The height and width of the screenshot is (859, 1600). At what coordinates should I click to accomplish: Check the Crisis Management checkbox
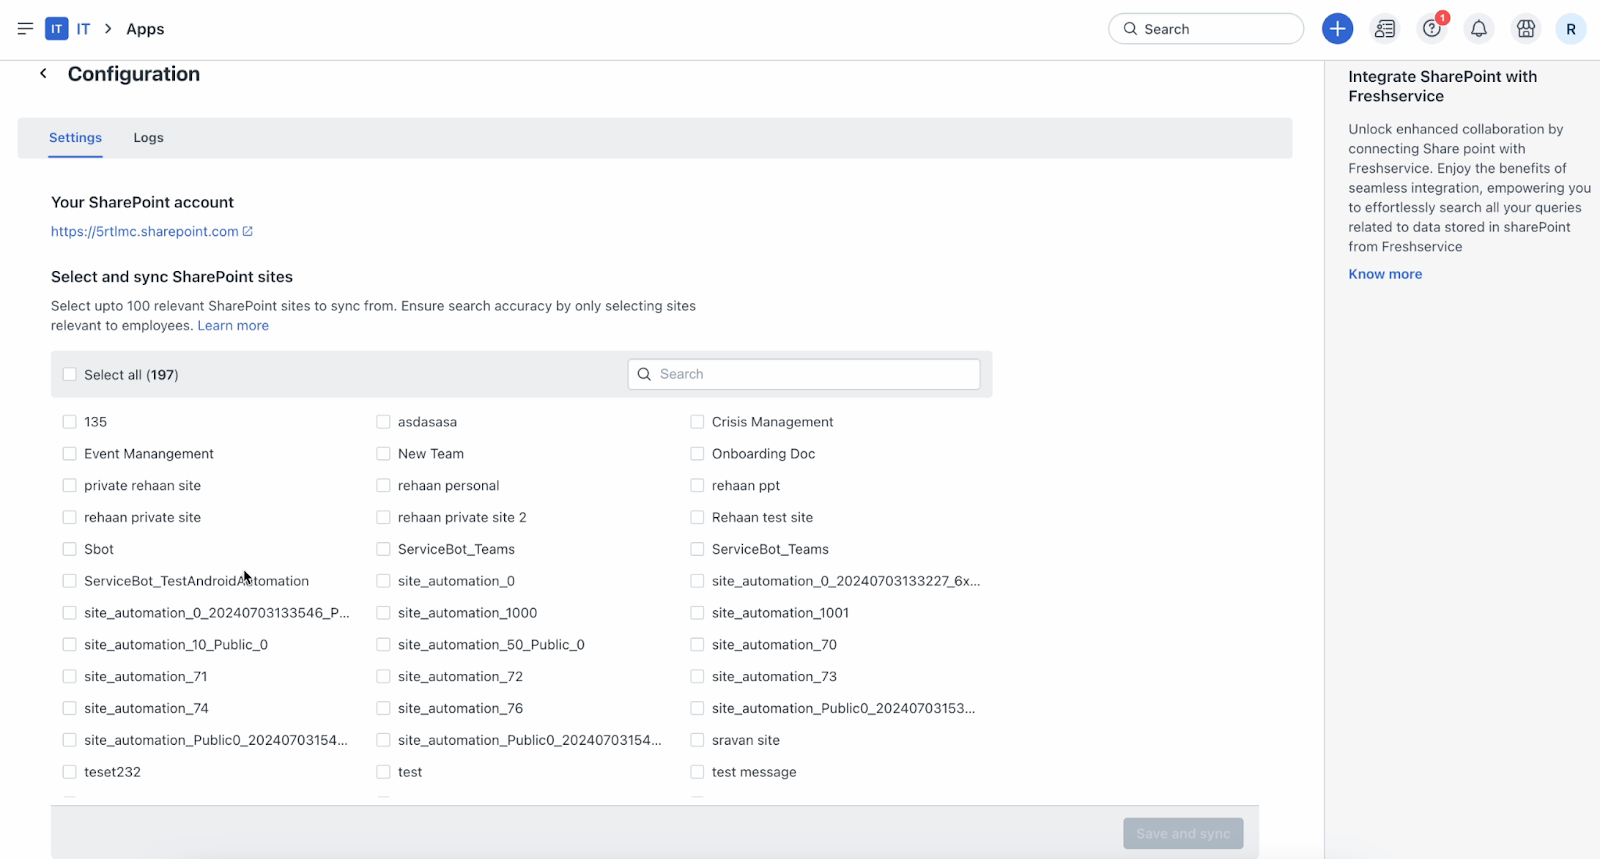coord(697,422)
